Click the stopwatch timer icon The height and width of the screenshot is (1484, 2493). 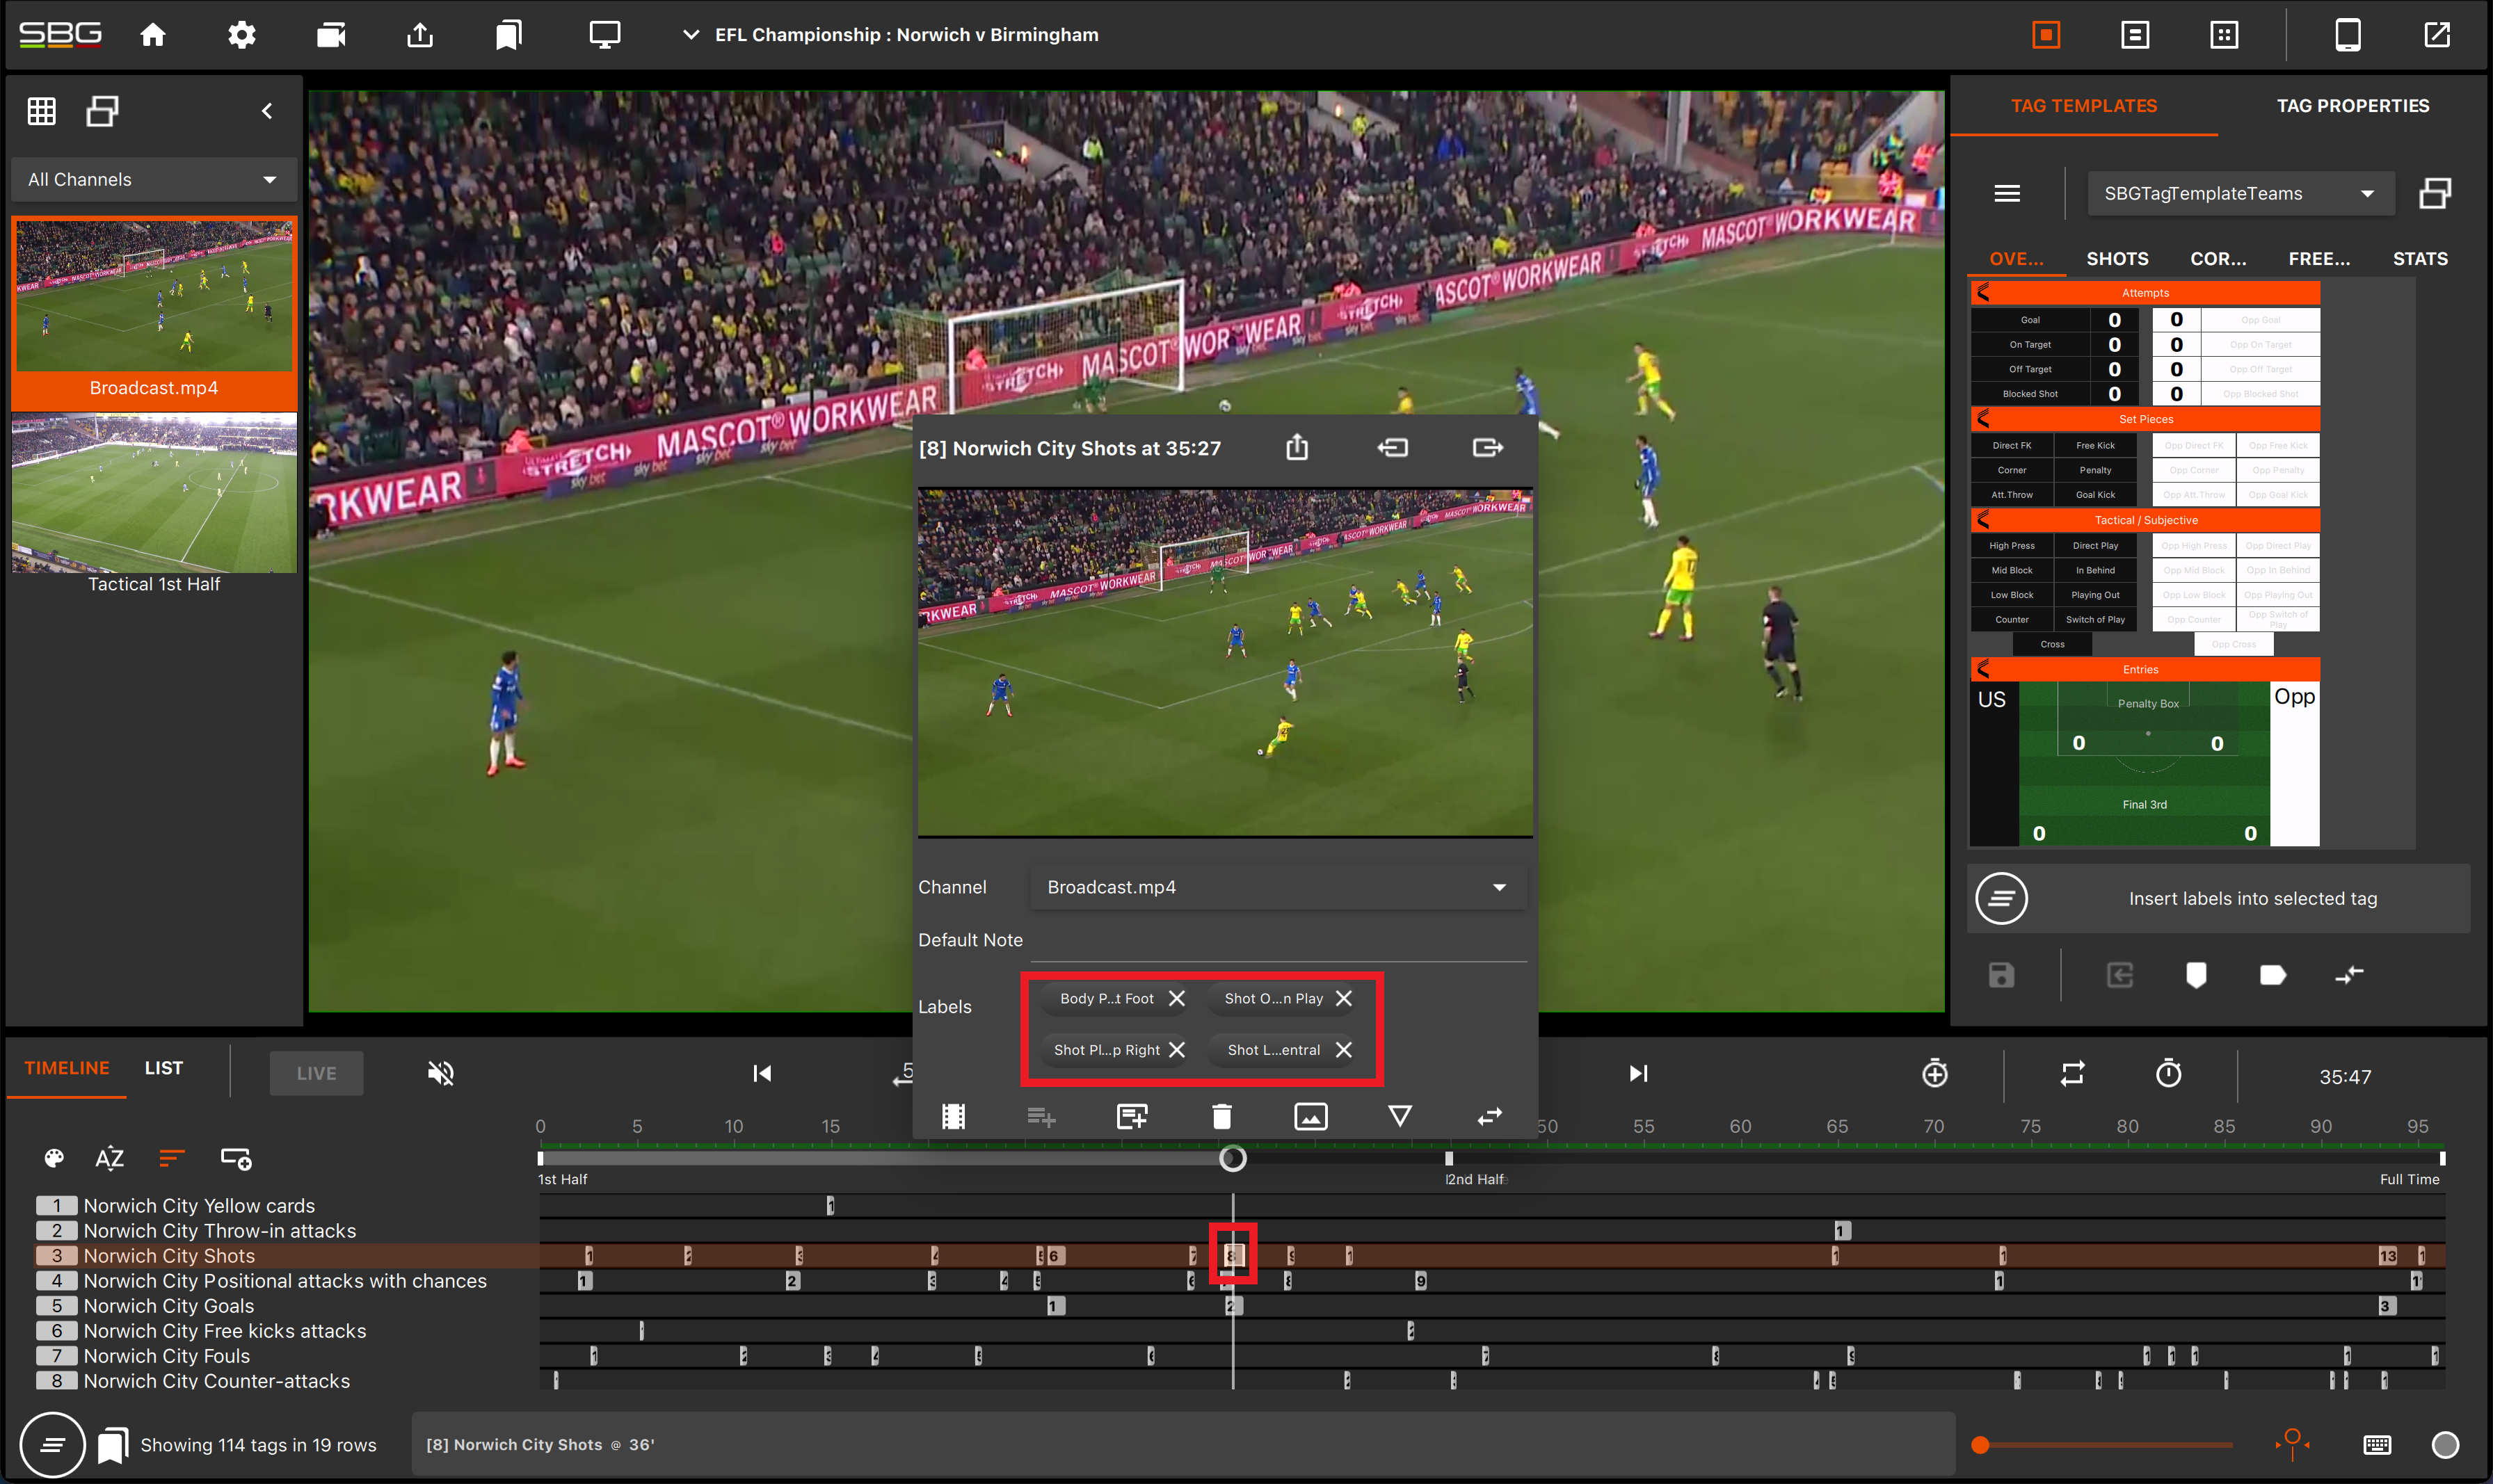(x=2168, y=1074)
